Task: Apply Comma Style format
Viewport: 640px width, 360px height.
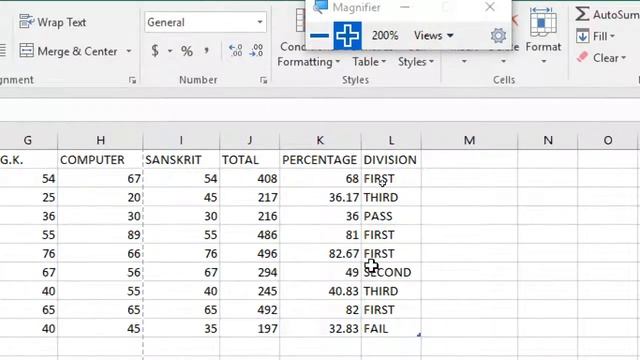Action: pos(207,51)
